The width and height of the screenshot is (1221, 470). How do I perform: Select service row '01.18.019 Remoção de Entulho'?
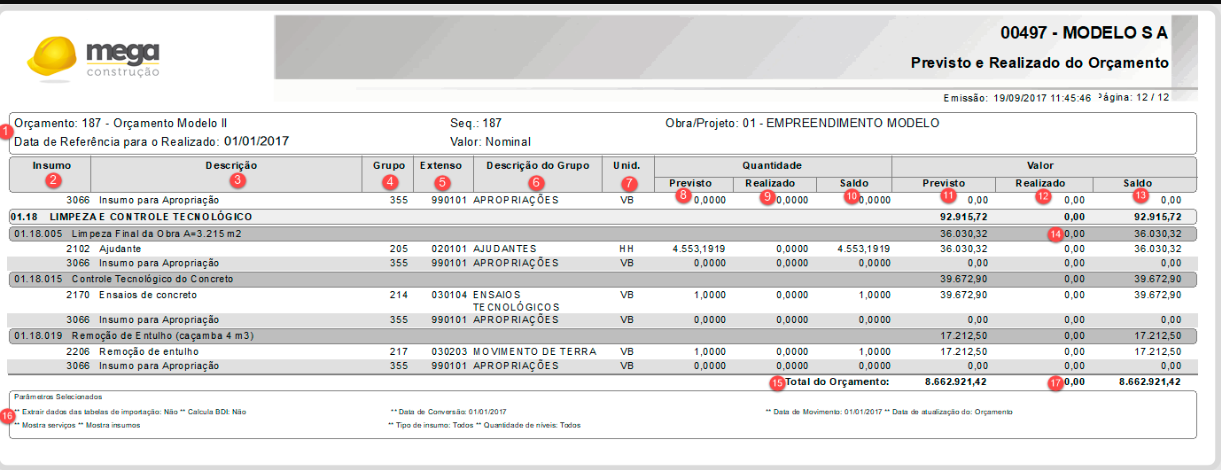(x=602, y=336)
